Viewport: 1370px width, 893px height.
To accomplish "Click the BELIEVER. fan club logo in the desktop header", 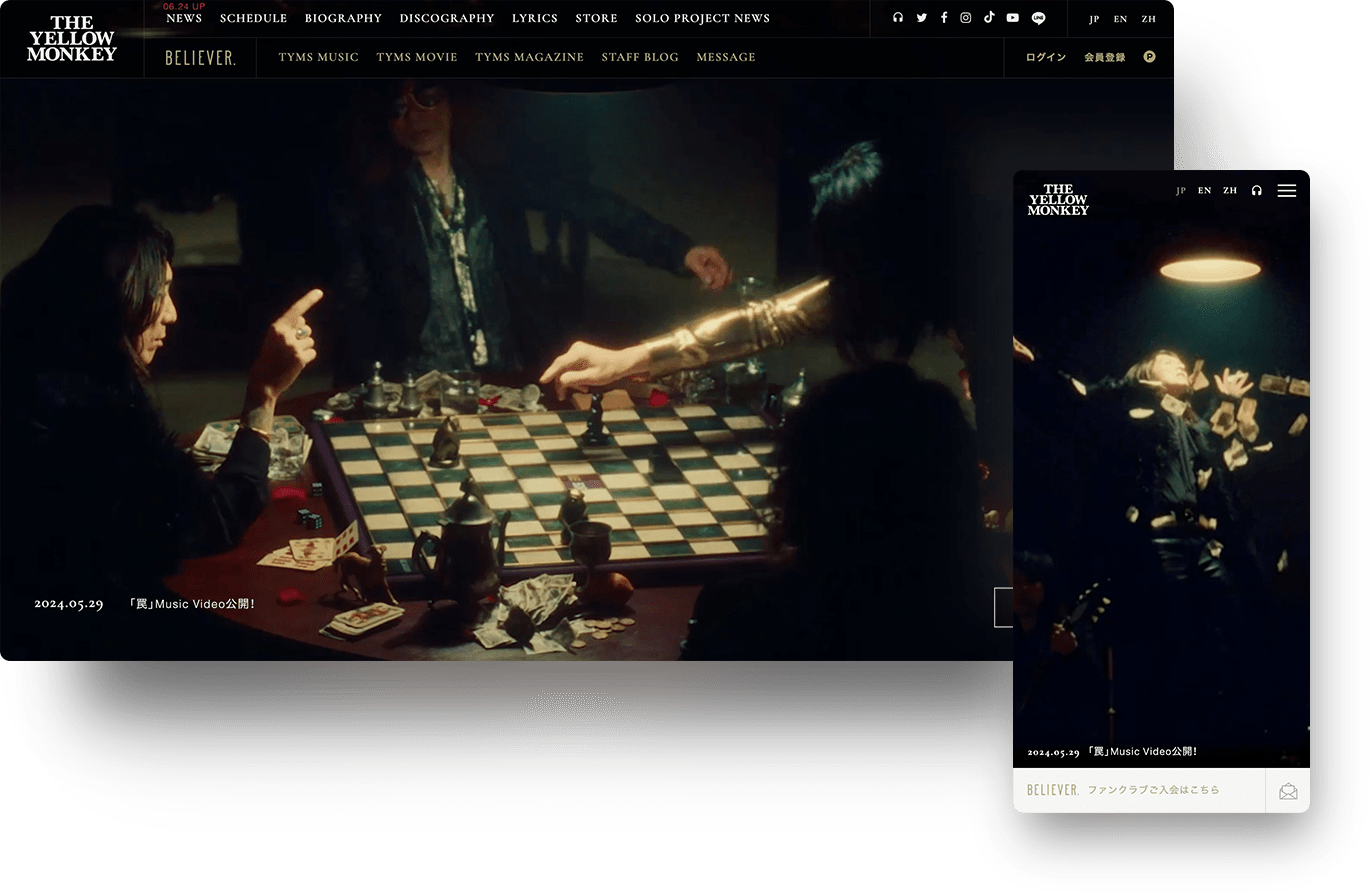I will 200,57.
